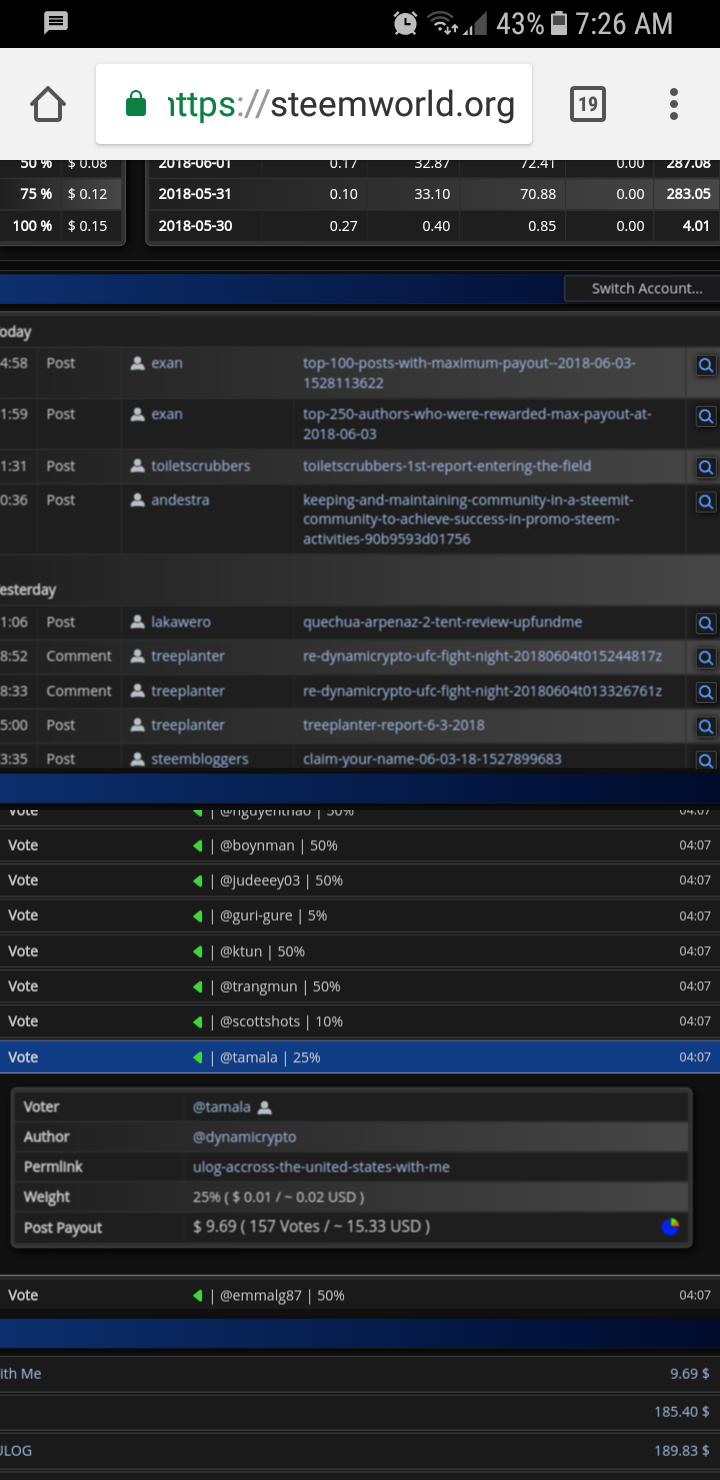Open re-dynamicrypto-ufc-fight-night 015244817z link
Viewport: 720px width, 1480px height.
point(482,656)
